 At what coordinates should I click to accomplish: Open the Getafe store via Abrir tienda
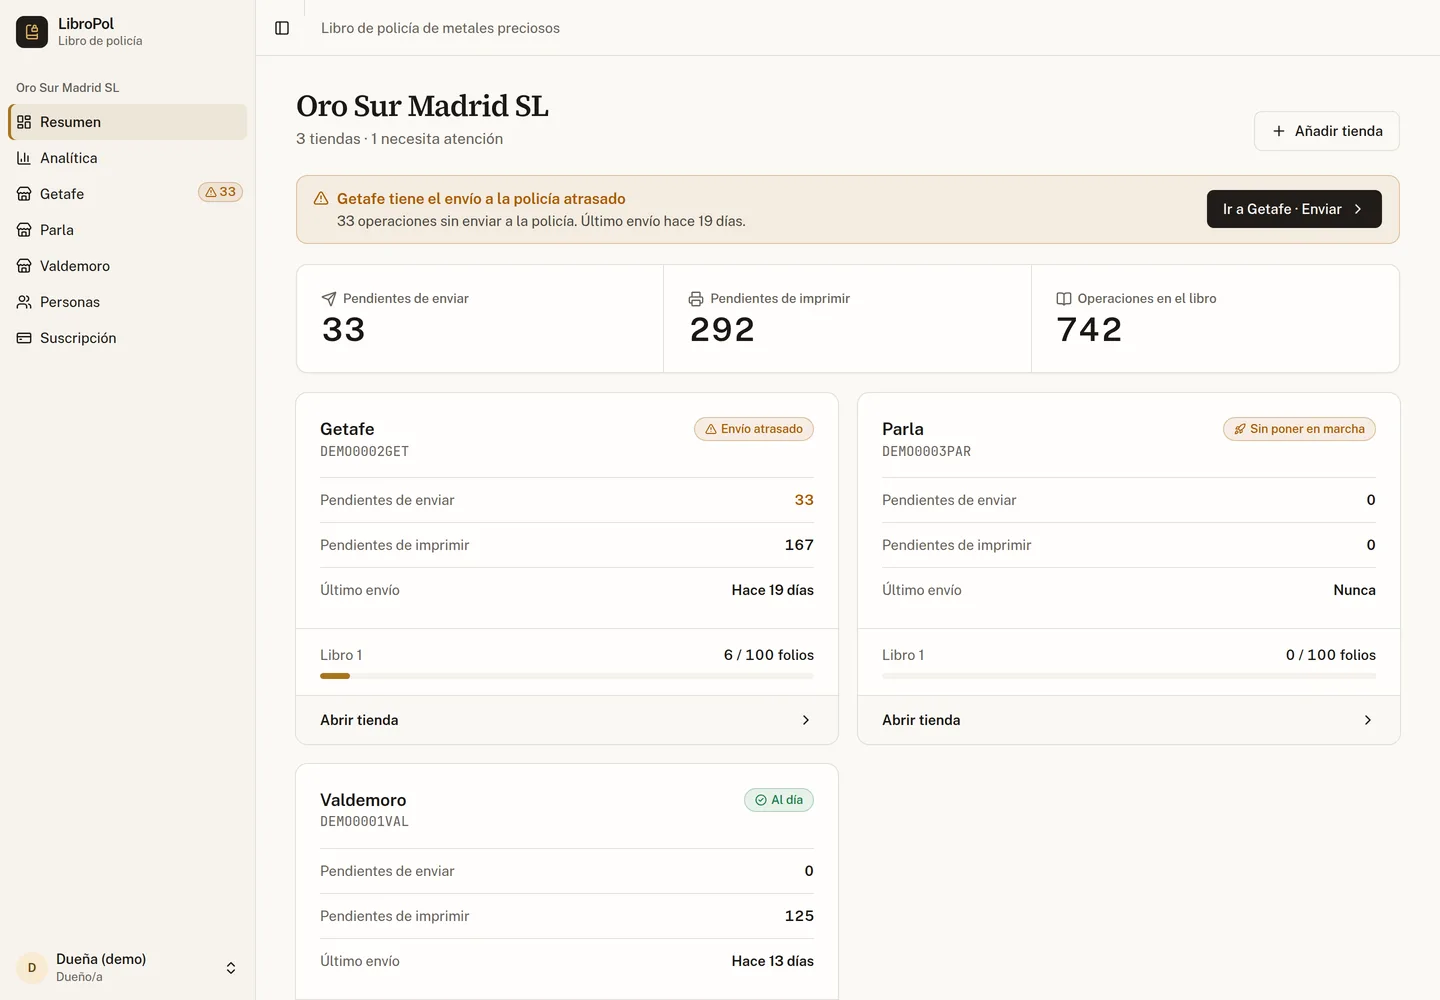pyautogui.click(x=567, y=720)
